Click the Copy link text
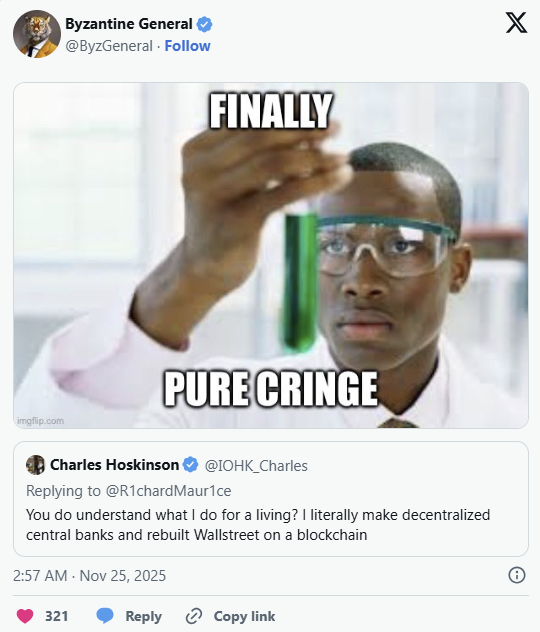Viewport: 540px width, 632px height. 245,616
